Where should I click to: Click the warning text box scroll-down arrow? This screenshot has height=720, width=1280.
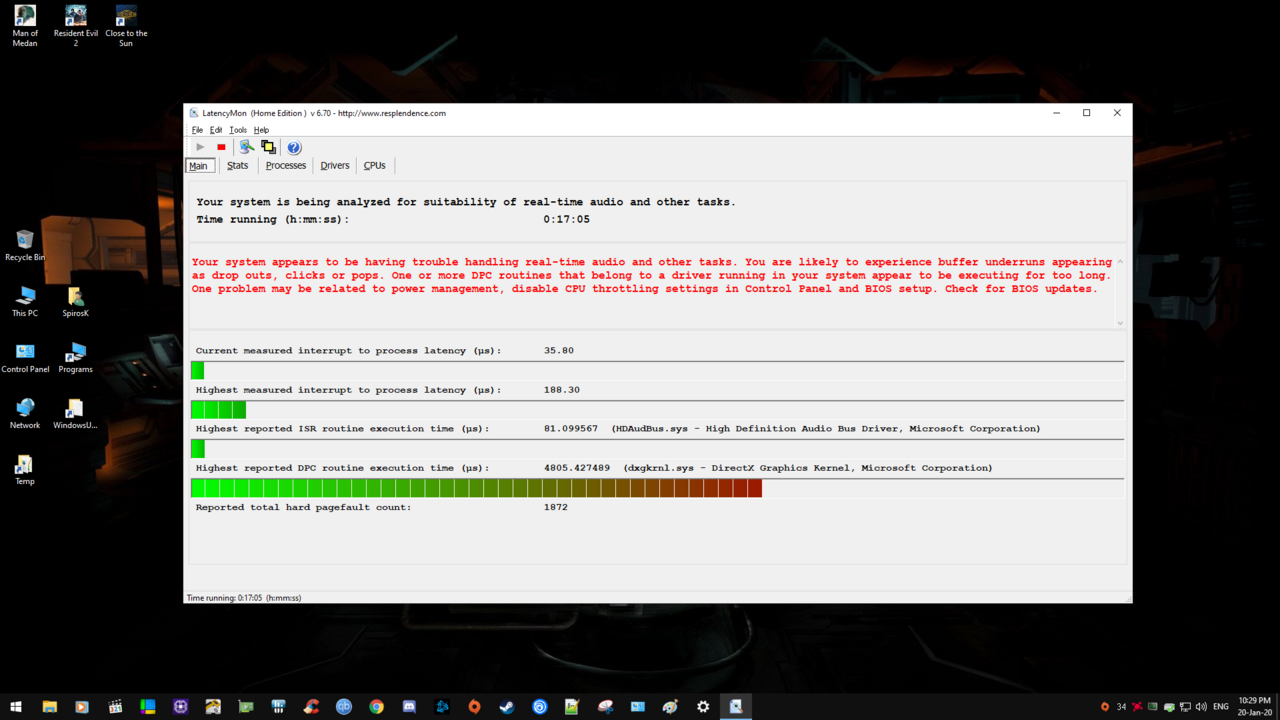(x=1120, y=322)
